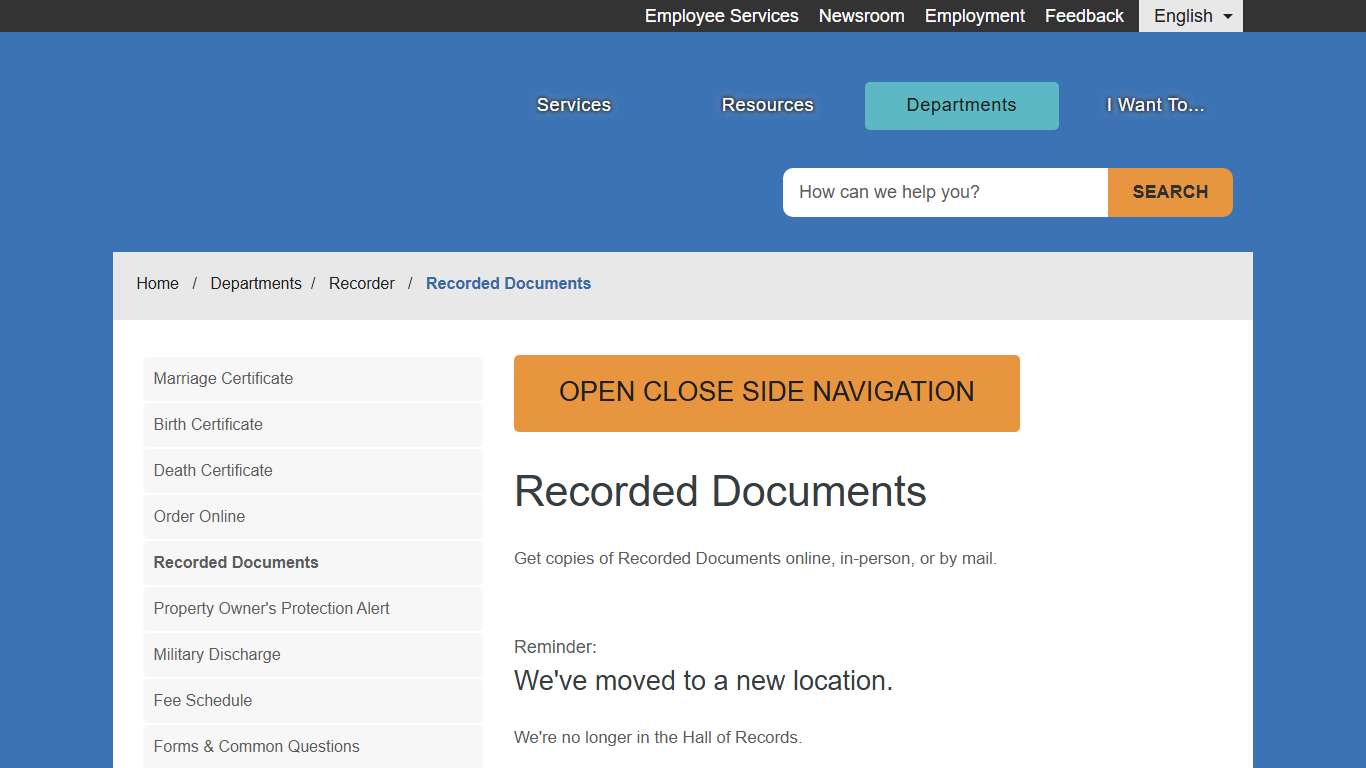Open the OPEN CLOSE SIDE NAVIGATION toggle
The image size is (1366, 768).
click(766, 392)
